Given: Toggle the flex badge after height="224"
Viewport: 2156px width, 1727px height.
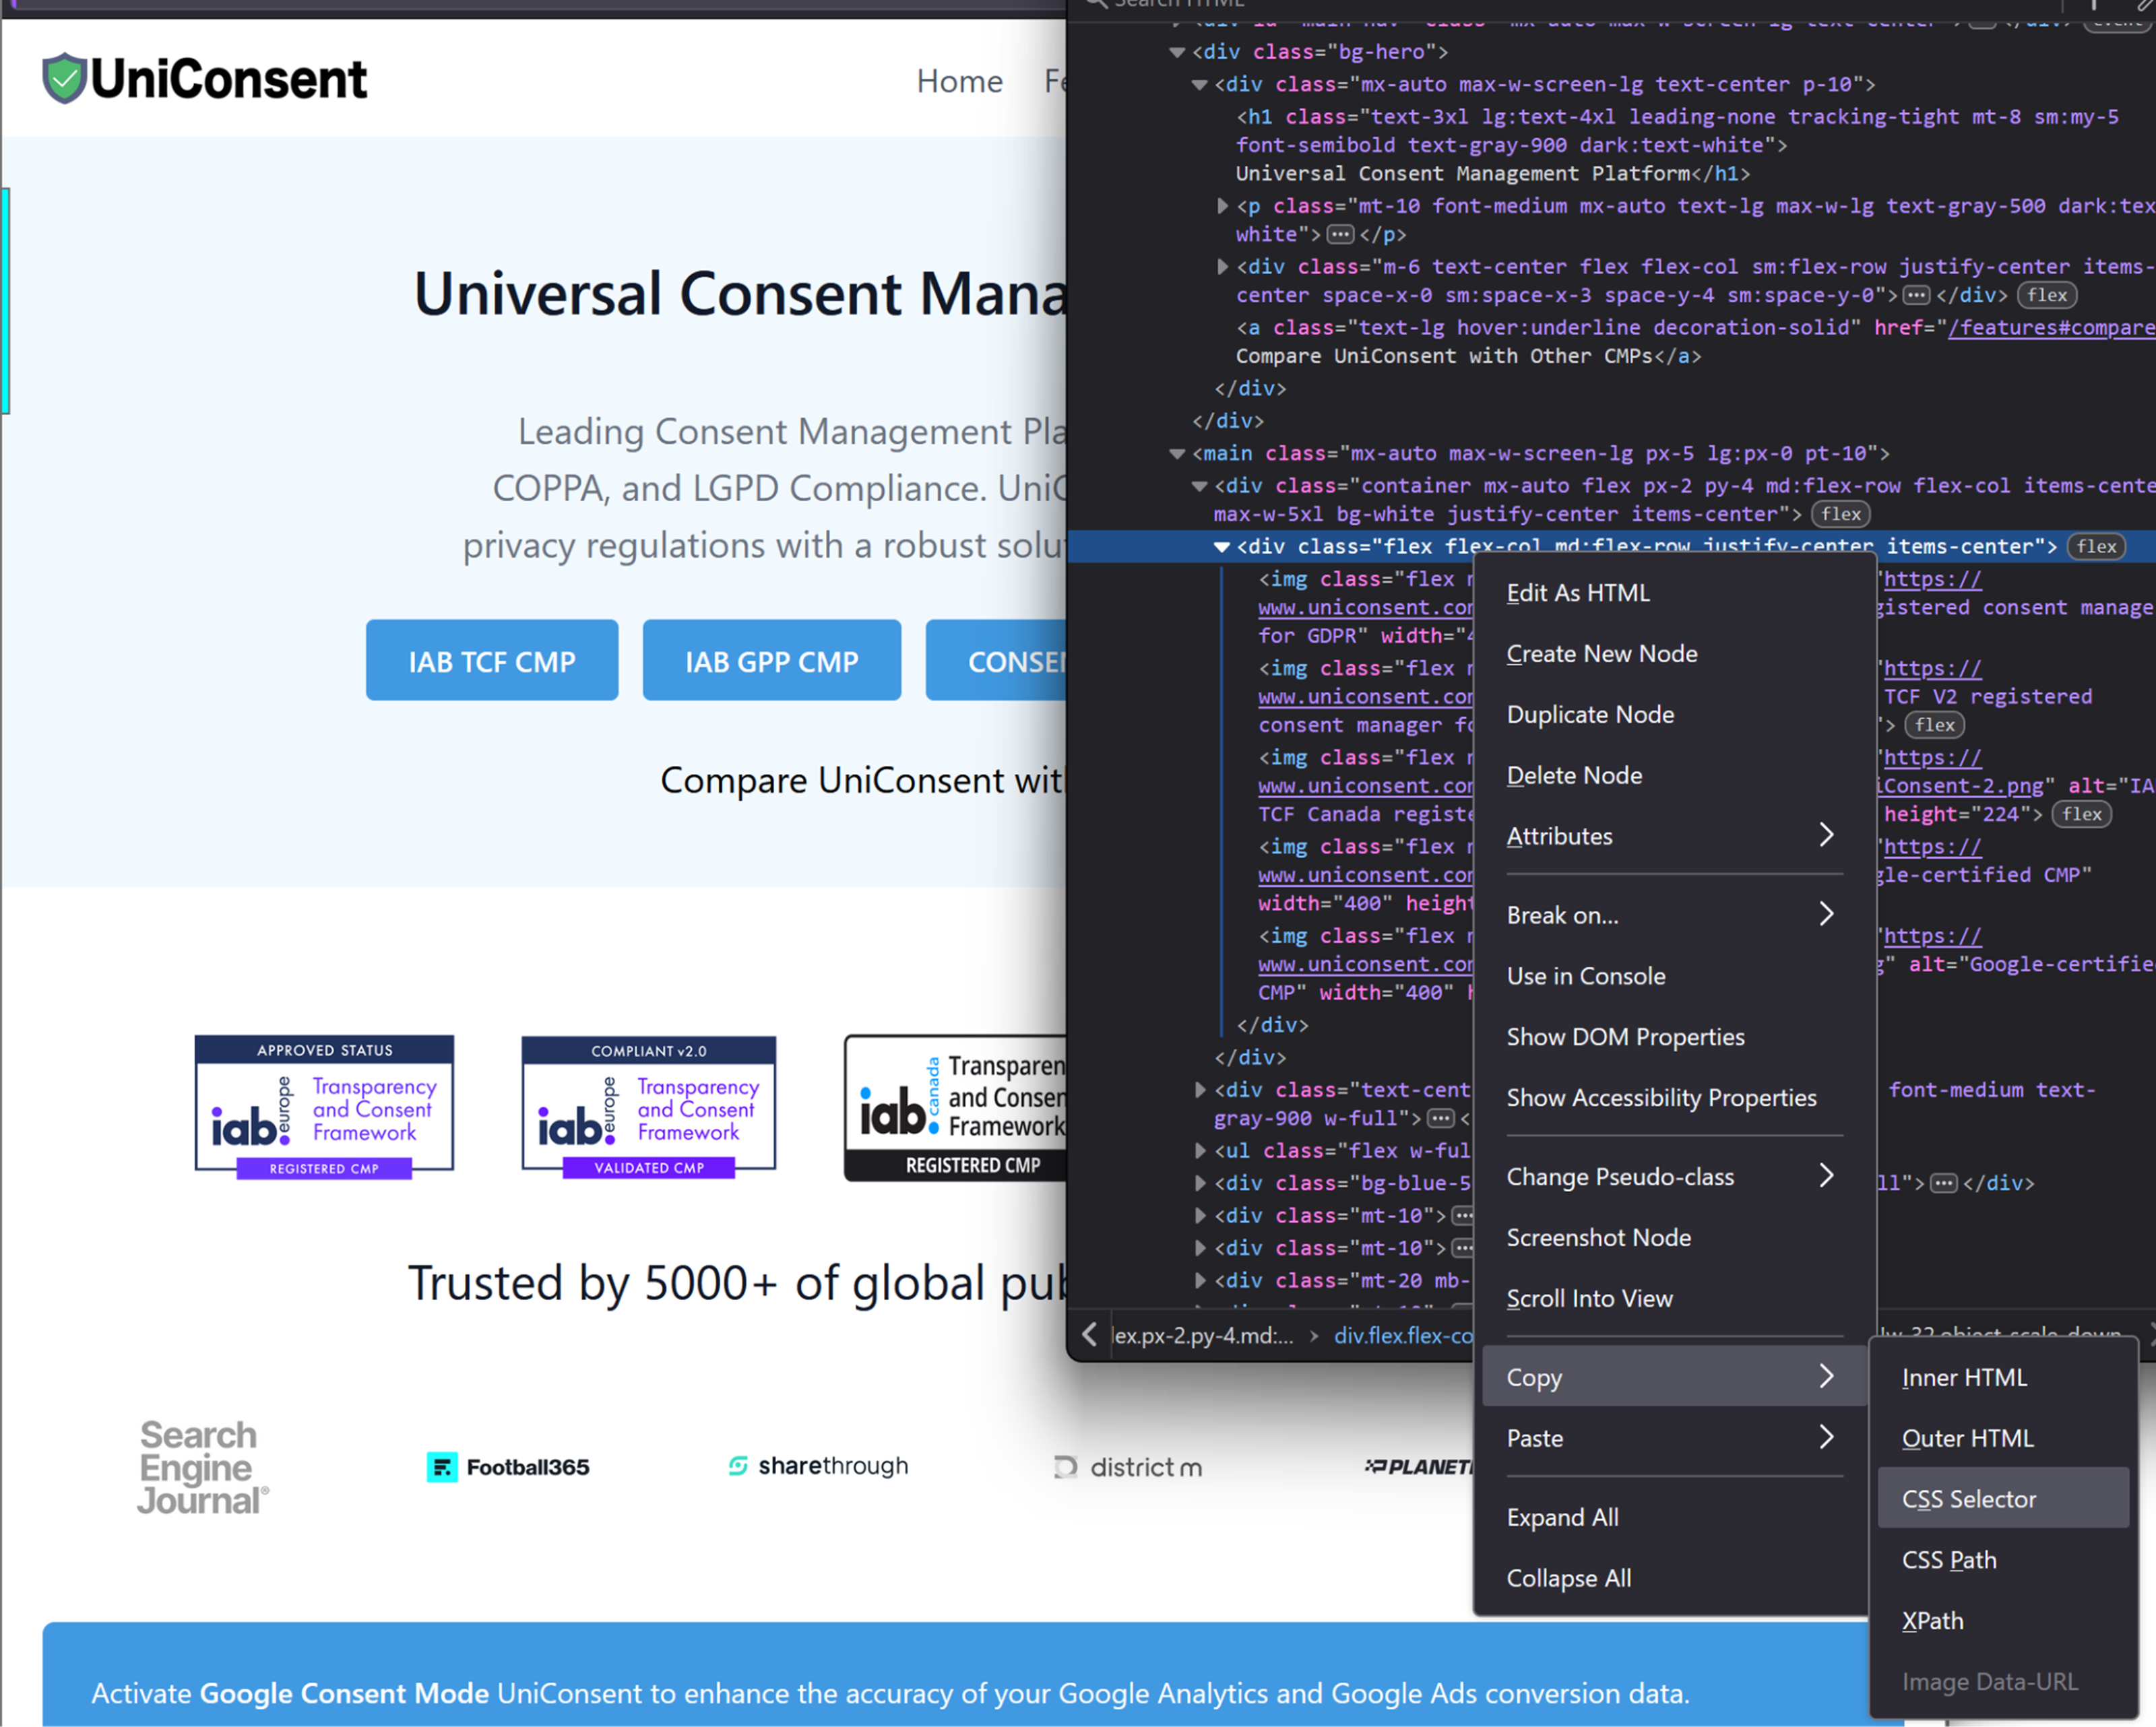Looking at the screenshot, I should click(2081, 815).
